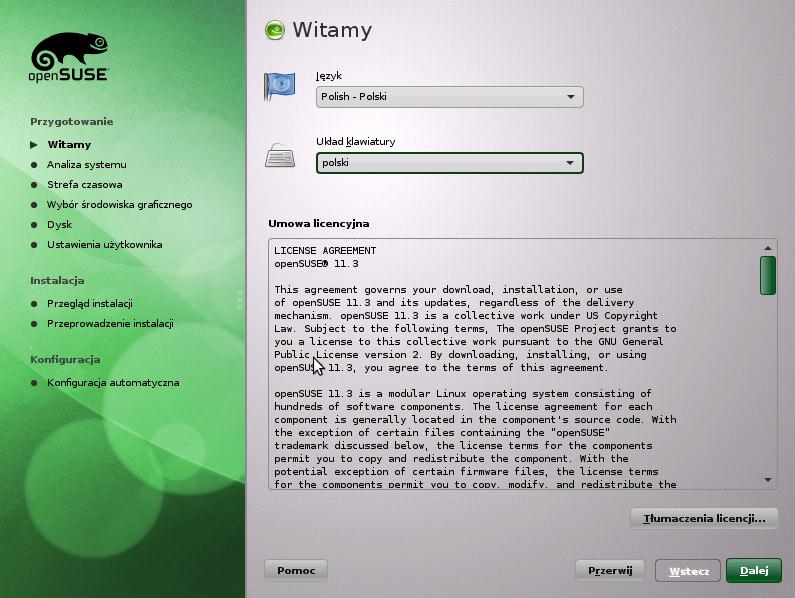Click the license scrollbar up arrow
Image resolution: width=795 pixels, height=598 pixels.
point(768,248)
